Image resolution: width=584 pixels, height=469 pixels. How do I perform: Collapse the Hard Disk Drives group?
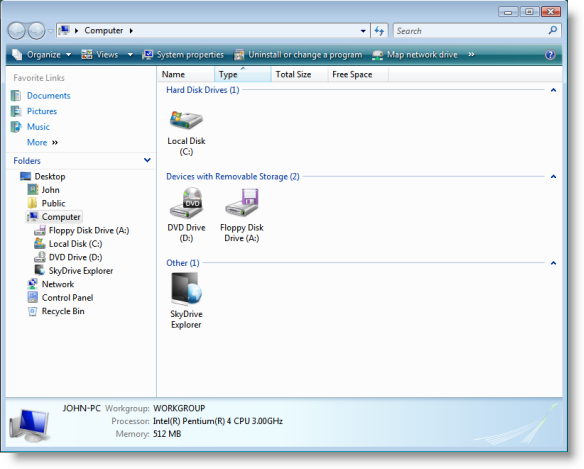553,90
